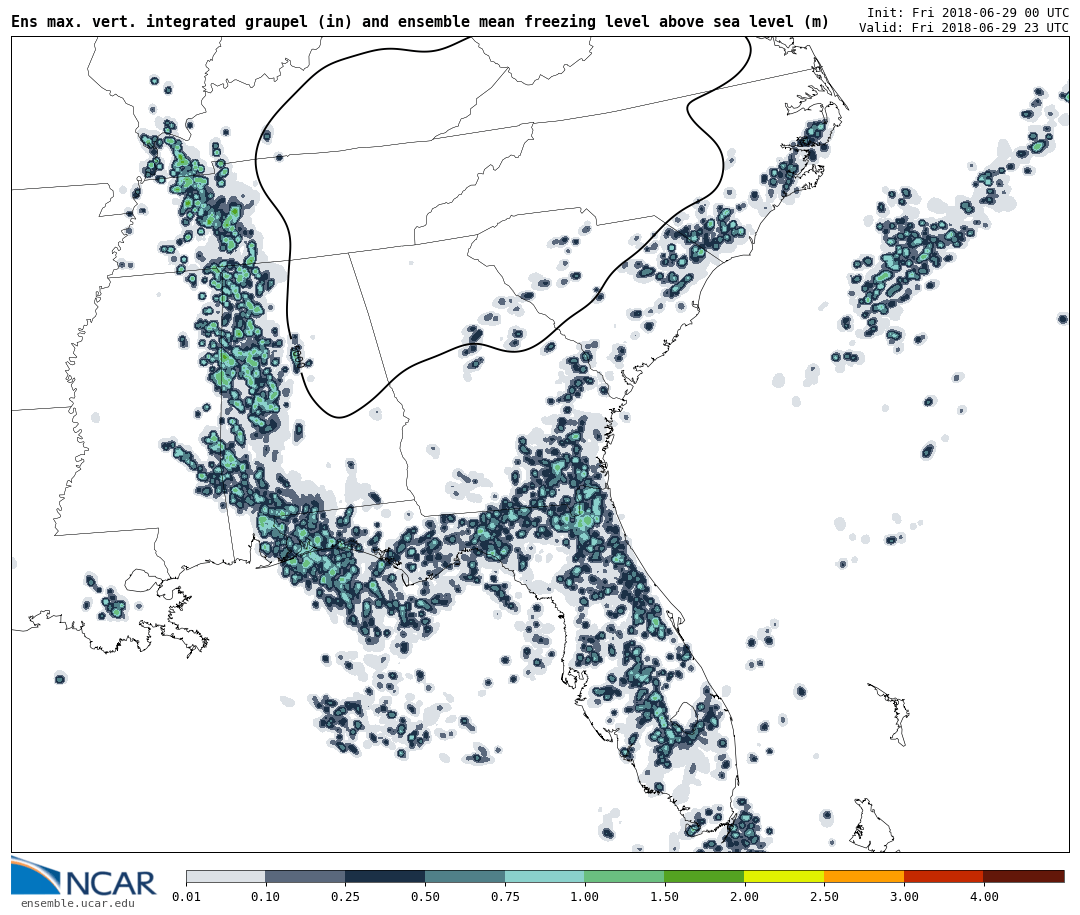
Task: Click the chart title about integrated graupel
Action: point(420,22)
